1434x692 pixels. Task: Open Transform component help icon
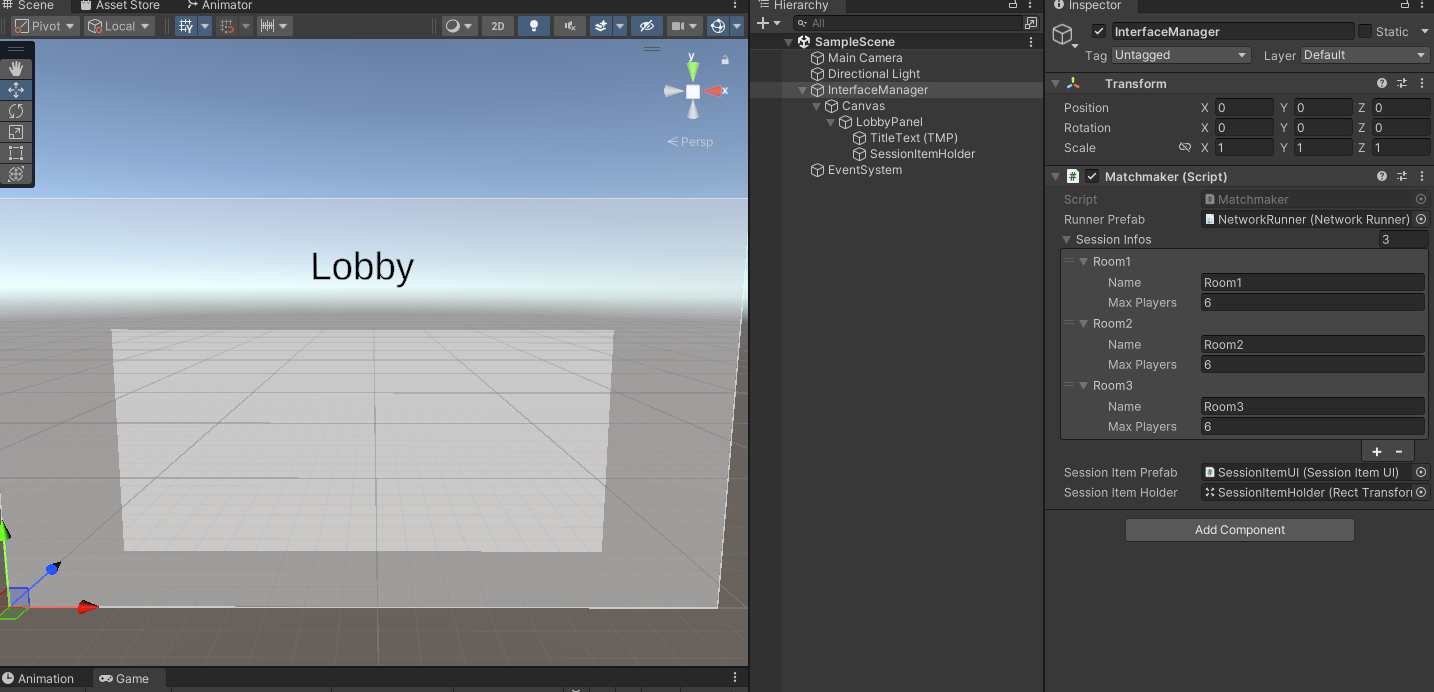tap(1382, 84)
